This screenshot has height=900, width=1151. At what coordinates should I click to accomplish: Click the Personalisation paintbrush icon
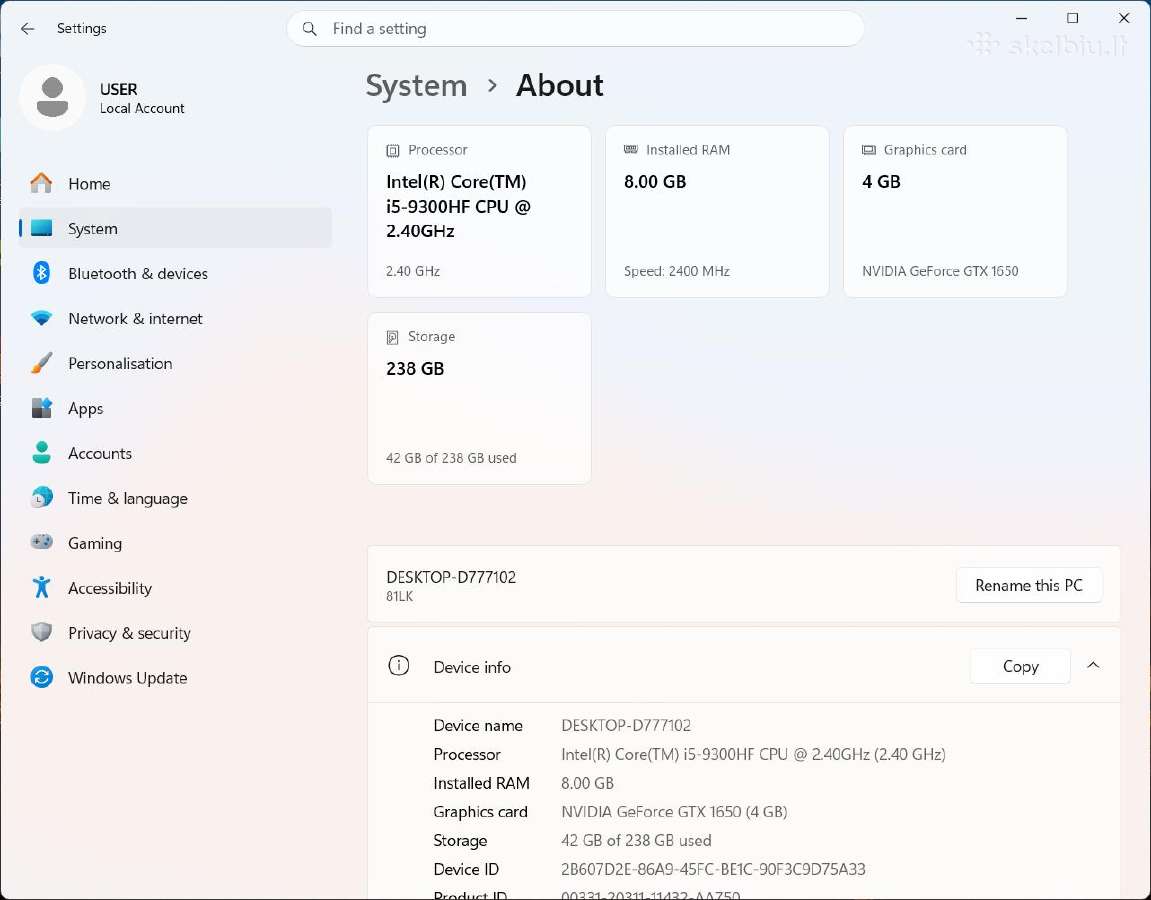(41, 363)
